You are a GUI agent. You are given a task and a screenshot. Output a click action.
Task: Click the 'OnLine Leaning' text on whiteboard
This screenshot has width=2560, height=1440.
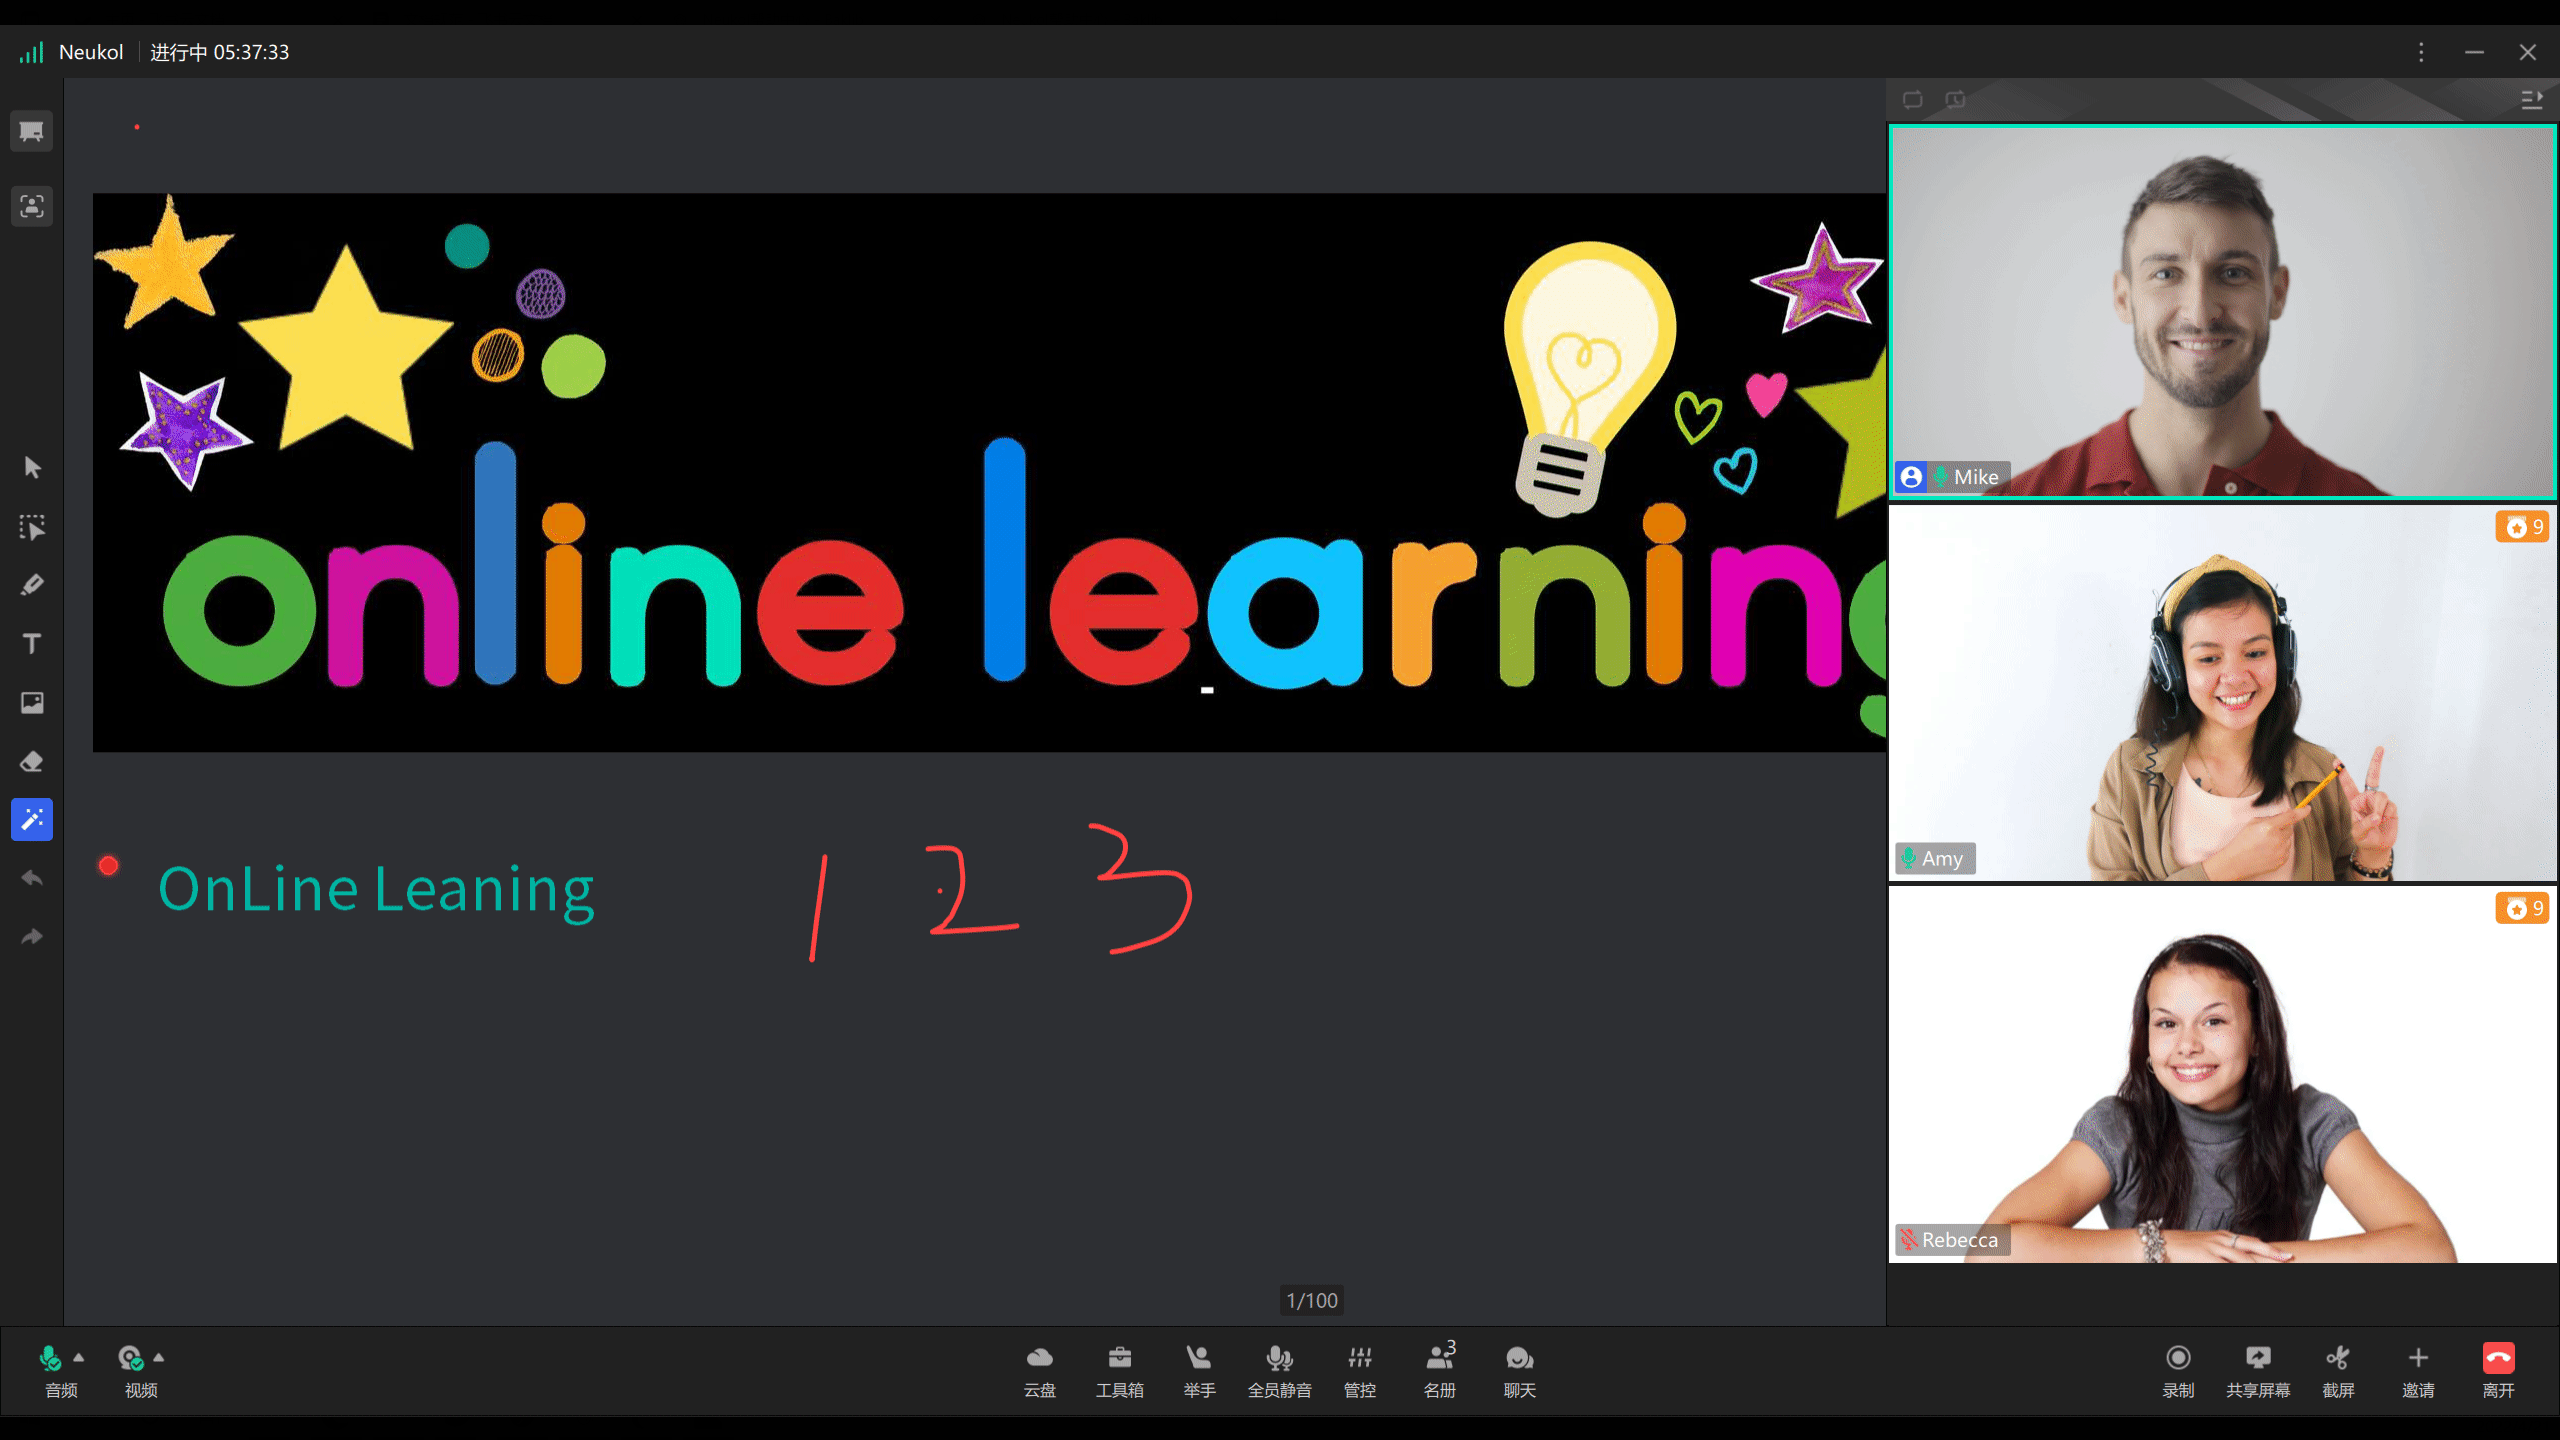376,890
